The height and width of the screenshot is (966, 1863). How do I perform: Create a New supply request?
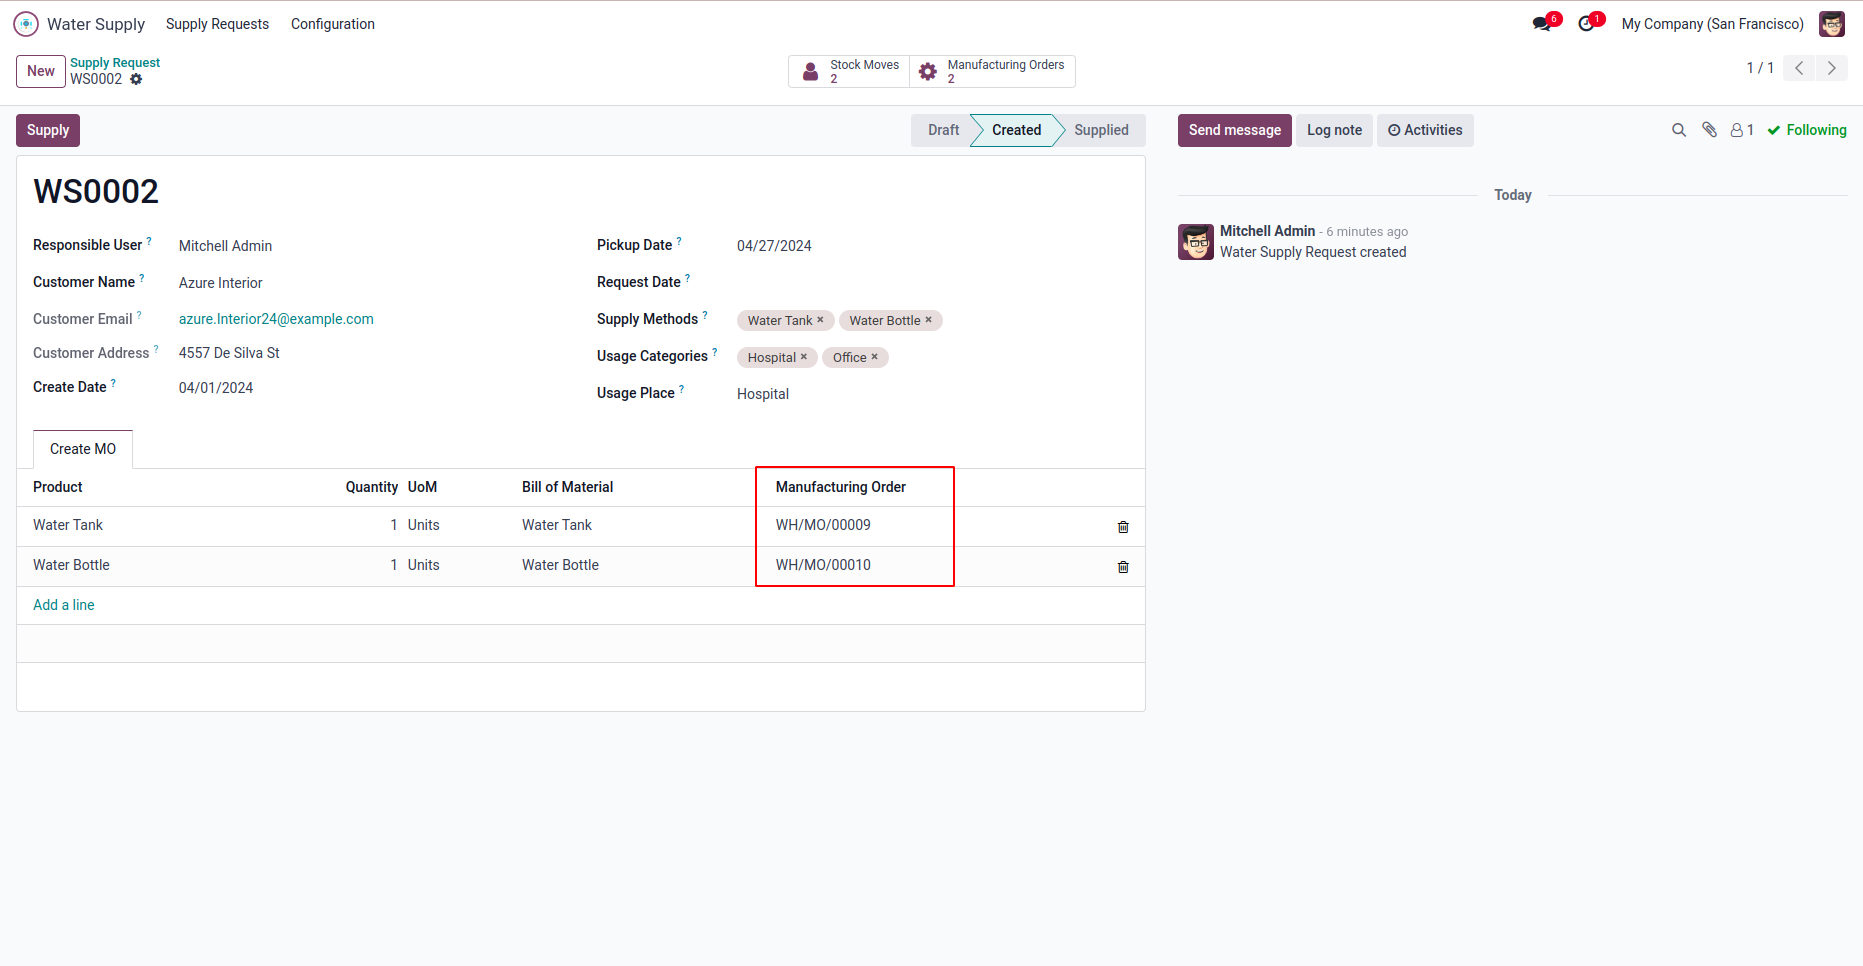click(x=41, y=71)
